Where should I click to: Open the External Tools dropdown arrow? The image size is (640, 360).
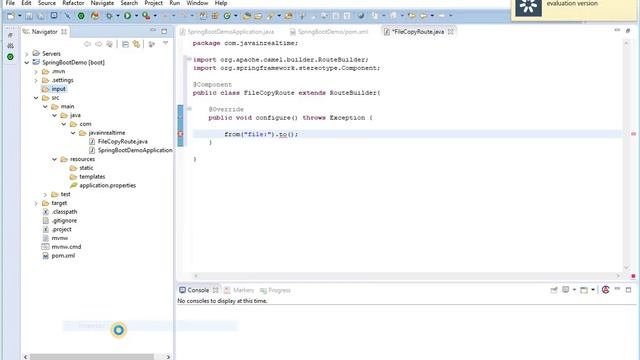point(155,16)
